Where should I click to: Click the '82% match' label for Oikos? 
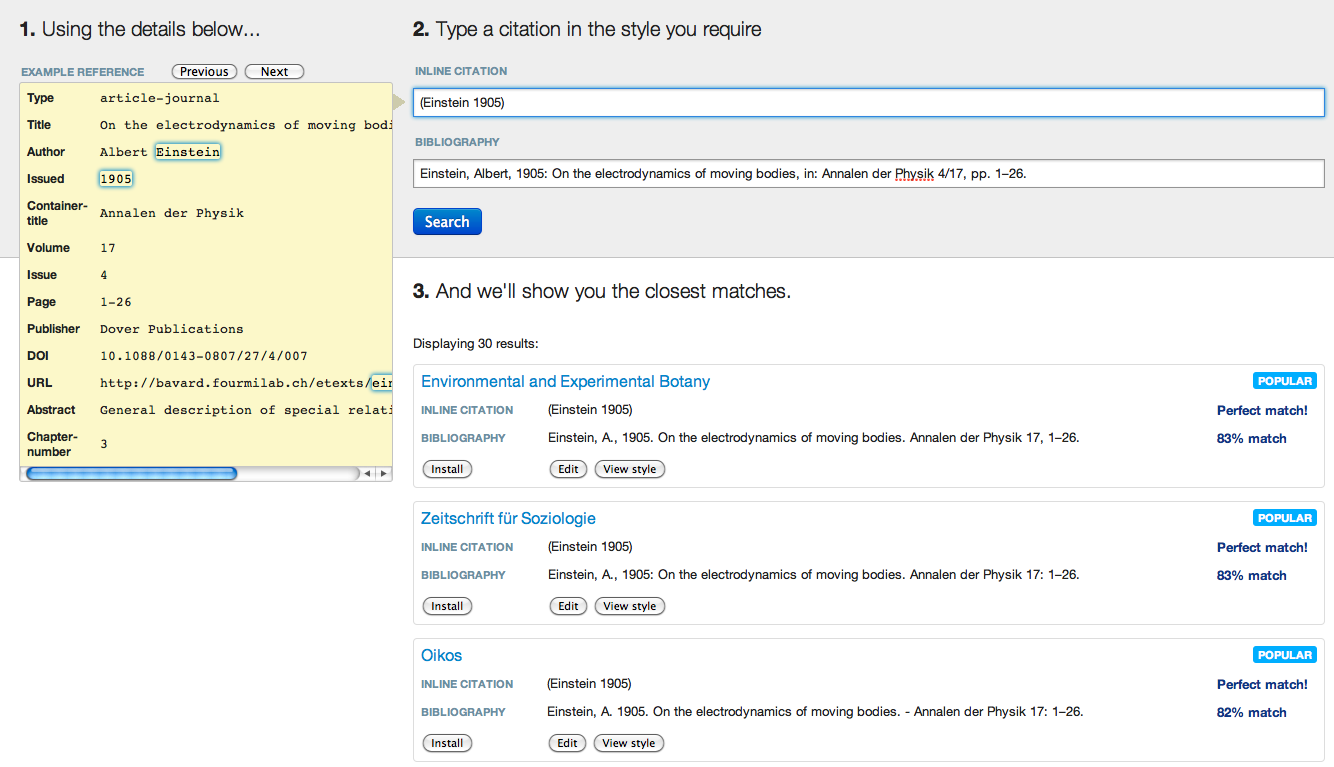coord(1252,712)
